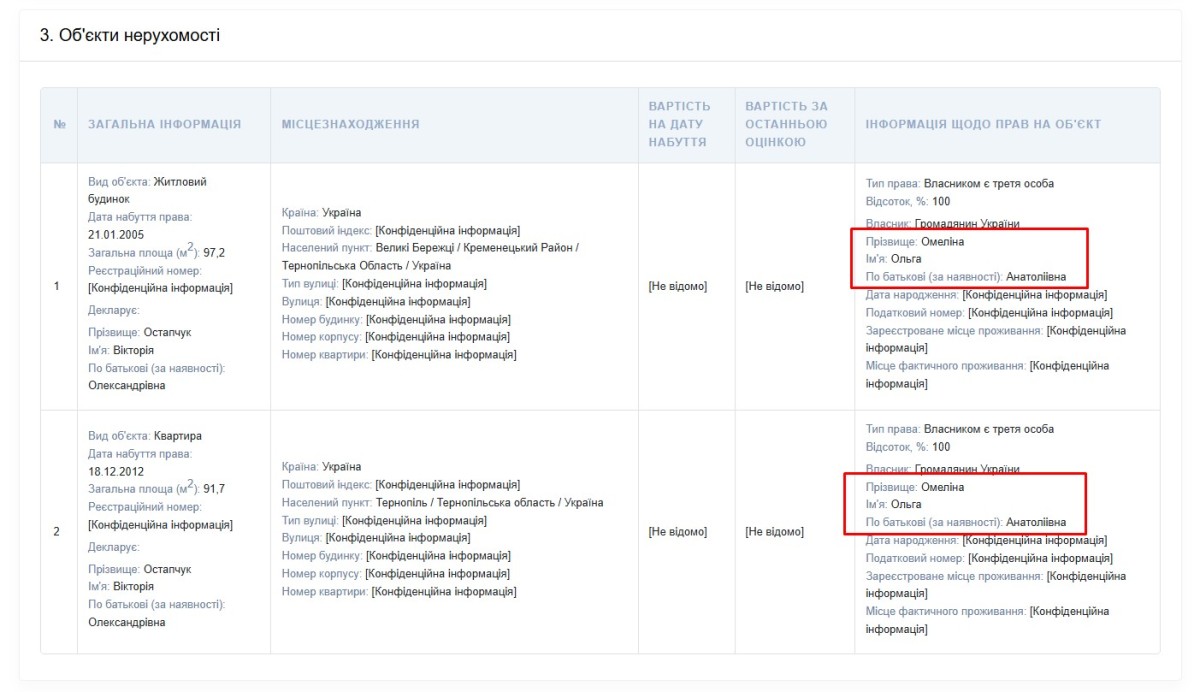
Task: Click the locality "Великі Бережці / Кременецький Район"
Action: click(x=477, y=248)
